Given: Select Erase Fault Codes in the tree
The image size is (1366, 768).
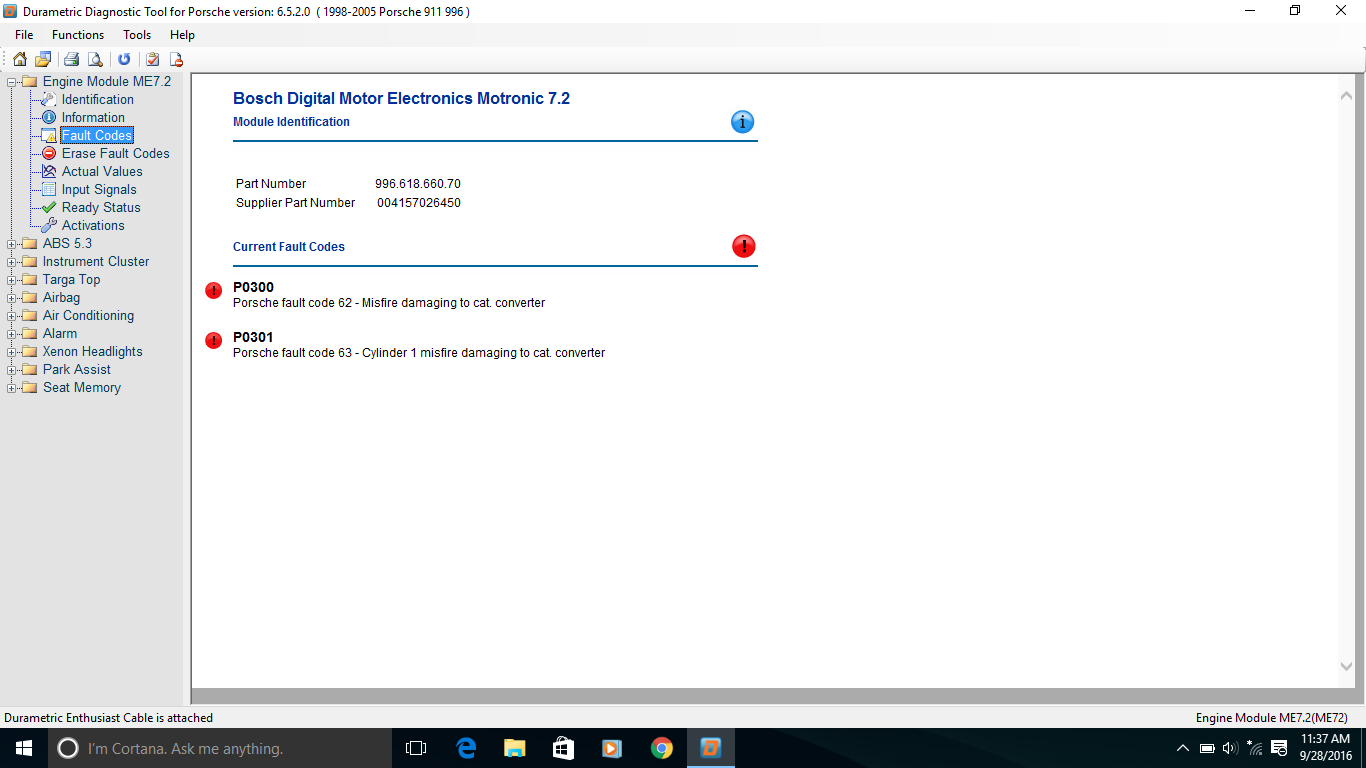Looking at the screenshot, I should tap(116, 153).
